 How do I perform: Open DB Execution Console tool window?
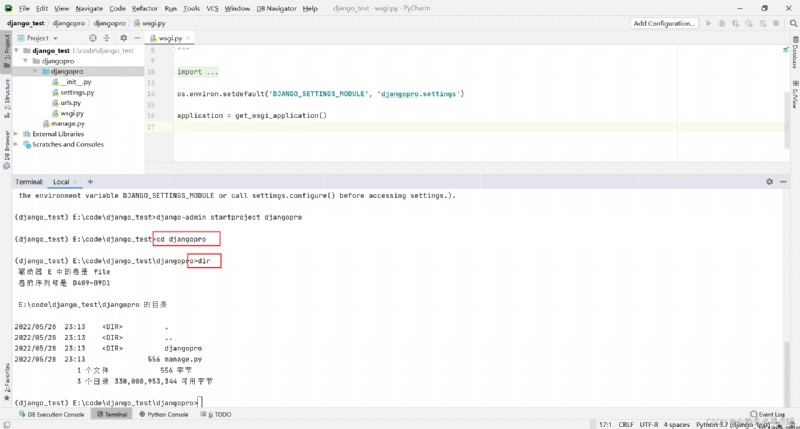click(x=52, y=414)
